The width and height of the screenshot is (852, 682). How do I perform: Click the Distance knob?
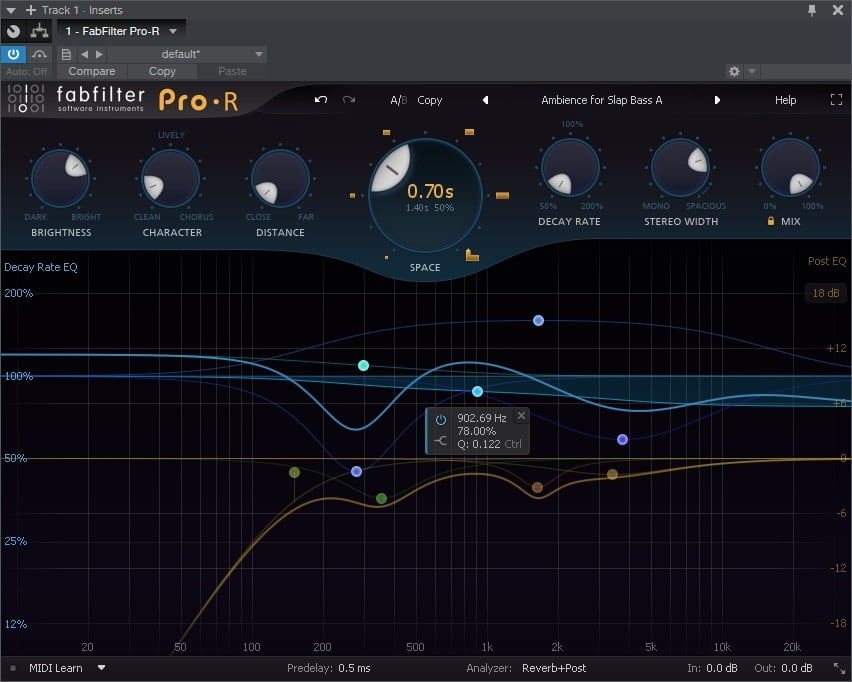[280, 178]
